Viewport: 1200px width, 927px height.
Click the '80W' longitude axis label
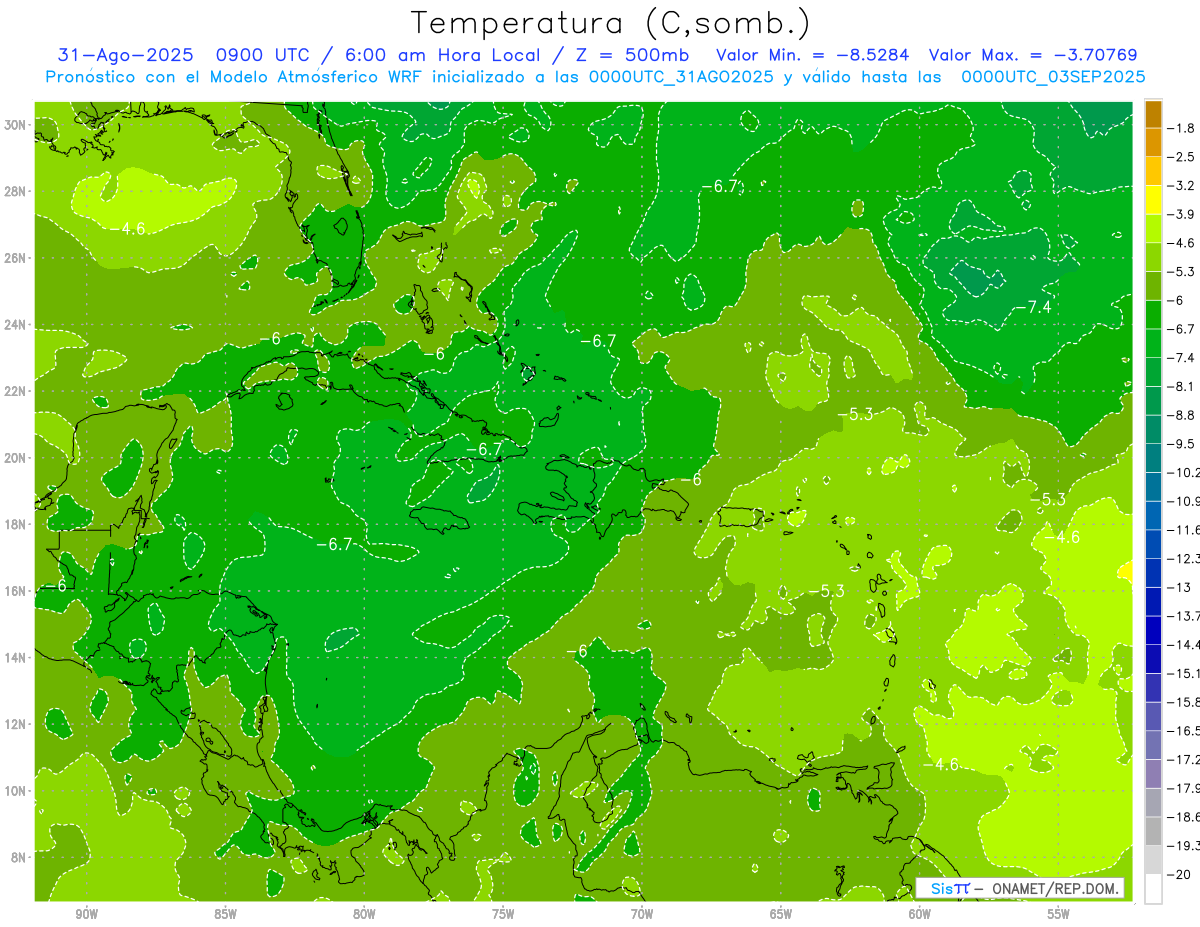[x=364, y=914]
